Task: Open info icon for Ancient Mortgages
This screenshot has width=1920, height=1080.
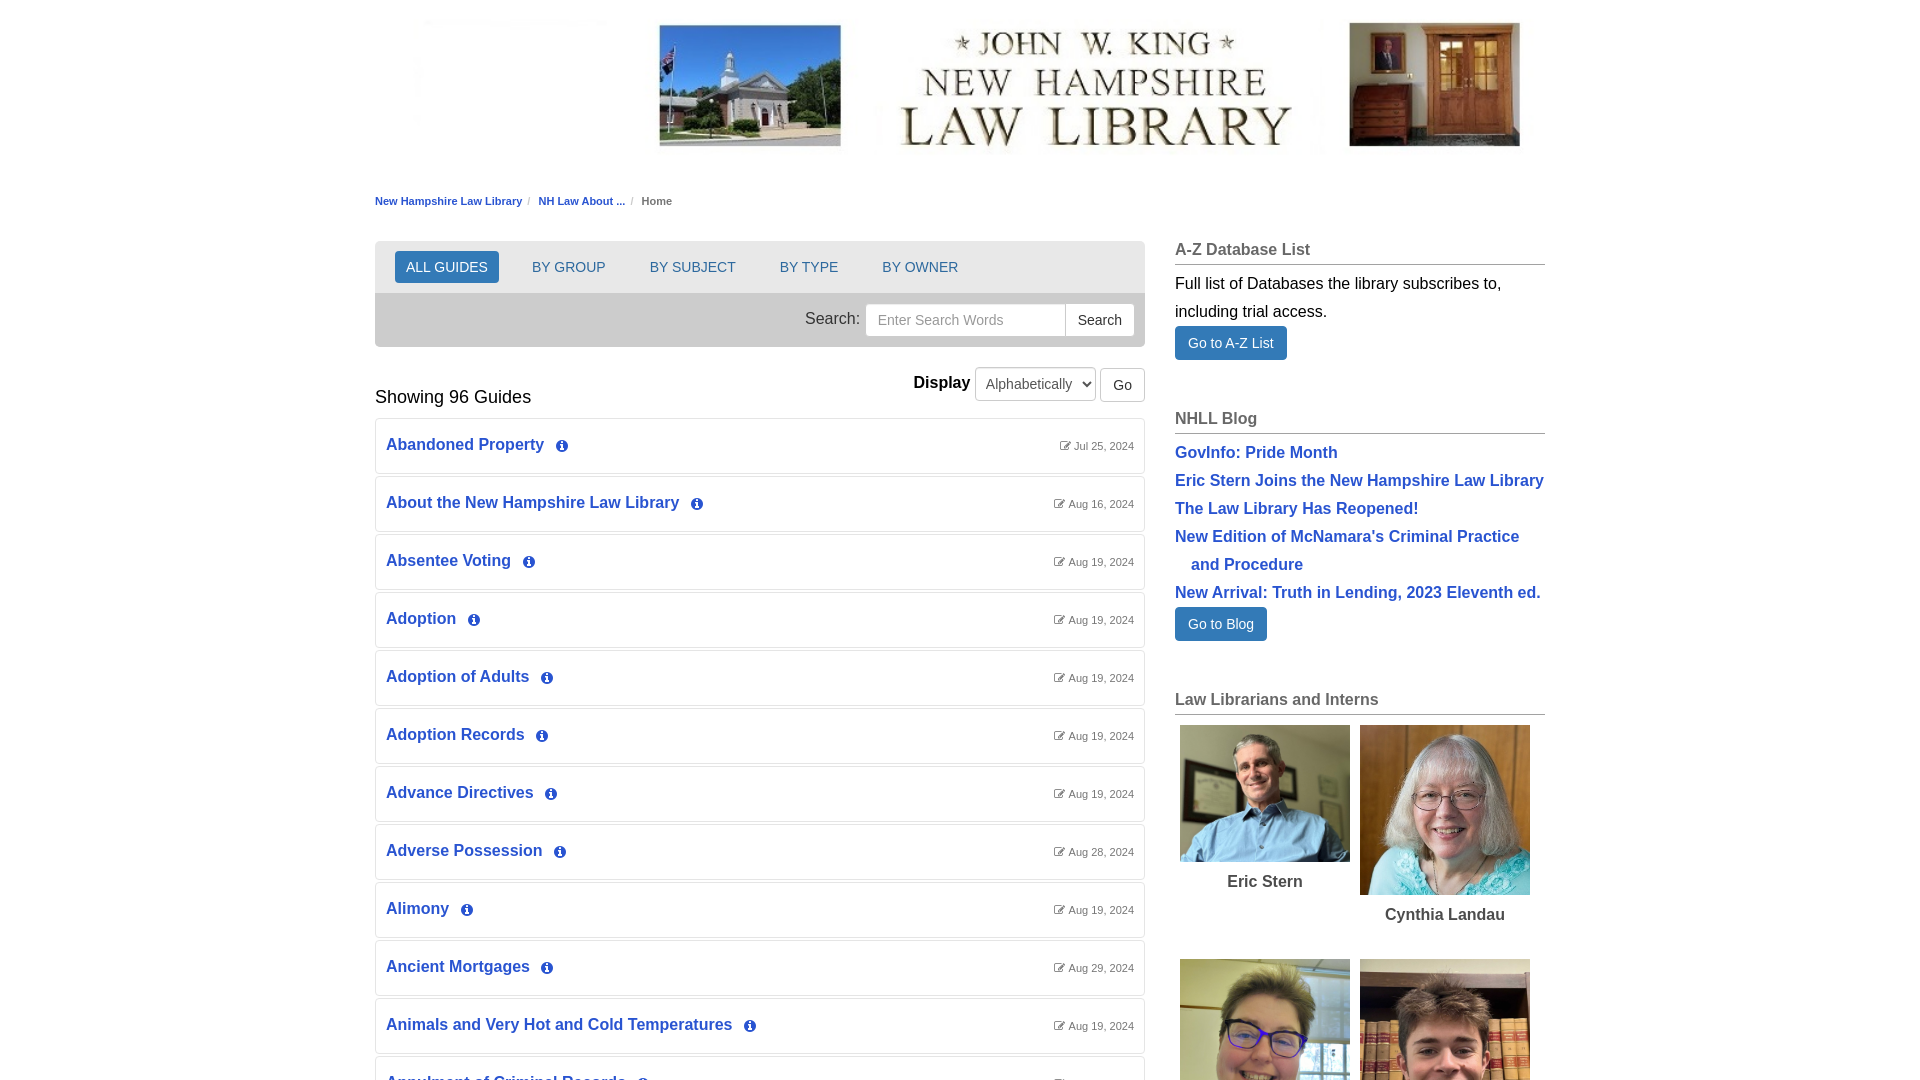Action: [x=547, y=968]
